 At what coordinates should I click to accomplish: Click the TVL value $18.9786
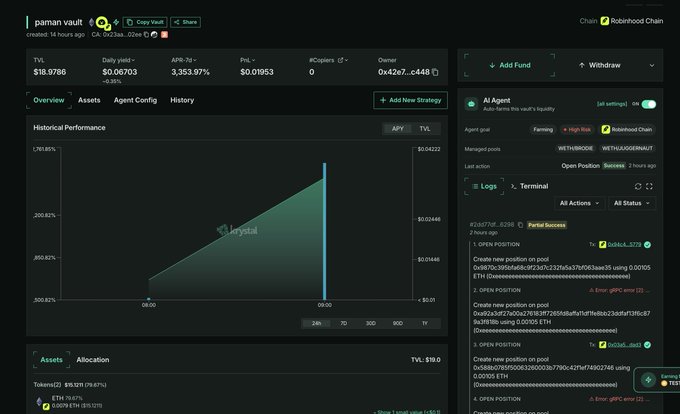[50, 72]
